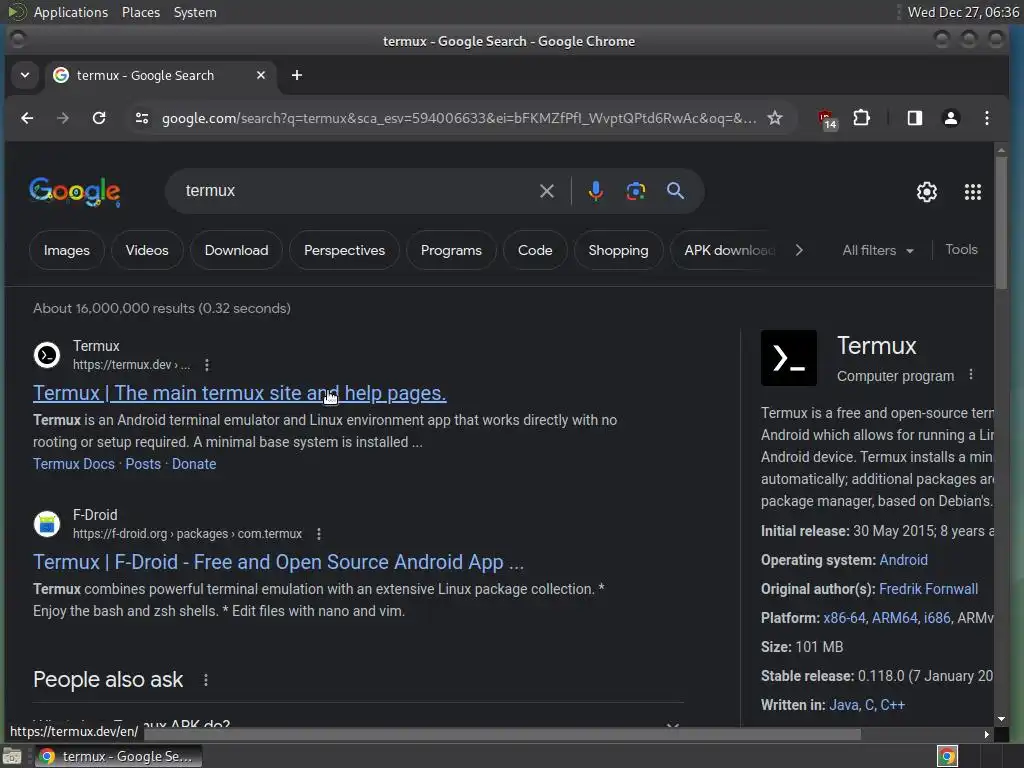Open options dots for Termux.dev result

tap(207, 365)
